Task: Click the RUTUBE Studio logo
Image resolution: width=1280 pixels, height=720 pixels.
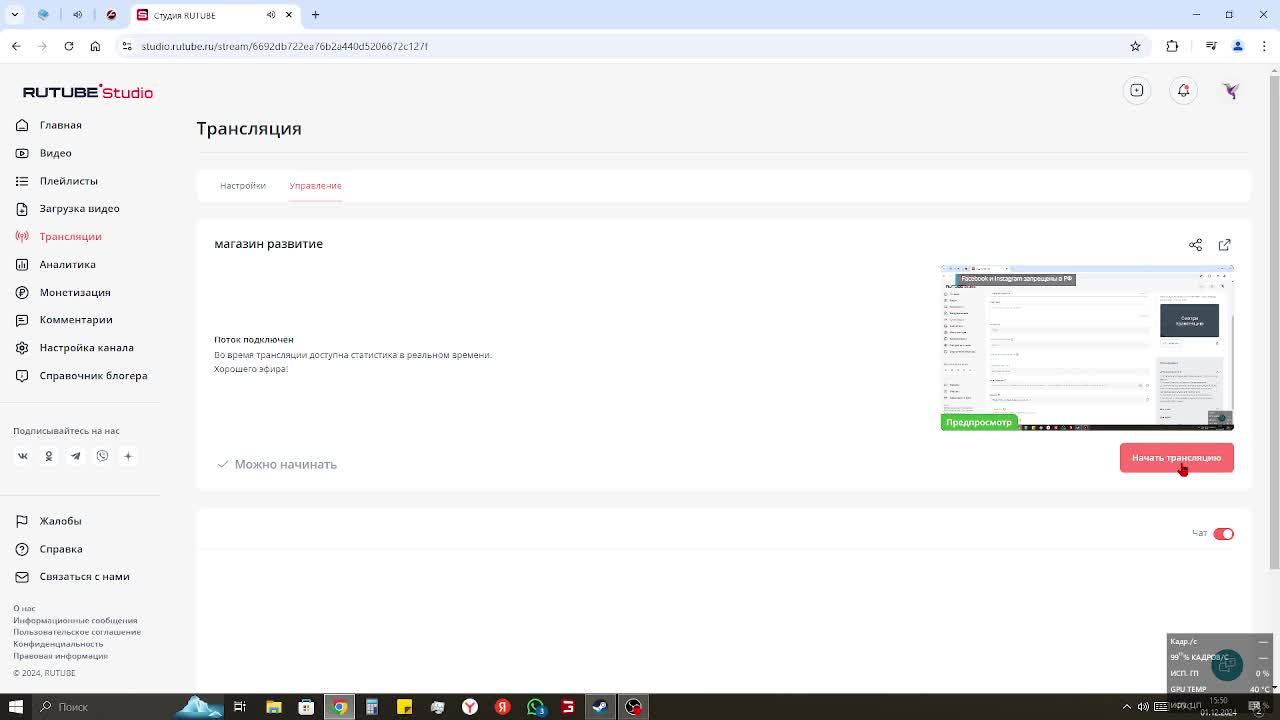Action: point(88,92)
